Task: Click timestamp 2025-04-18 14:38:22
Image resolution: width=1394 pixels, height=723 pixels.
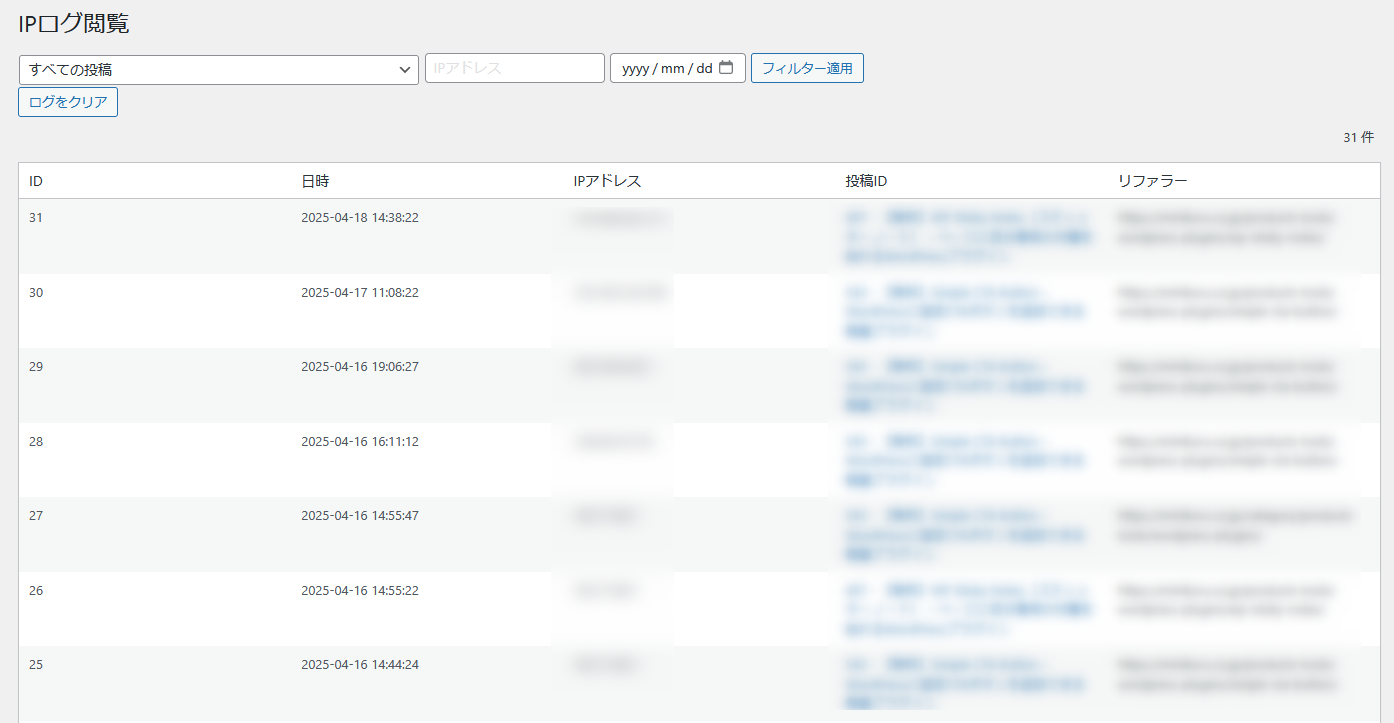Action: (360, 217)
